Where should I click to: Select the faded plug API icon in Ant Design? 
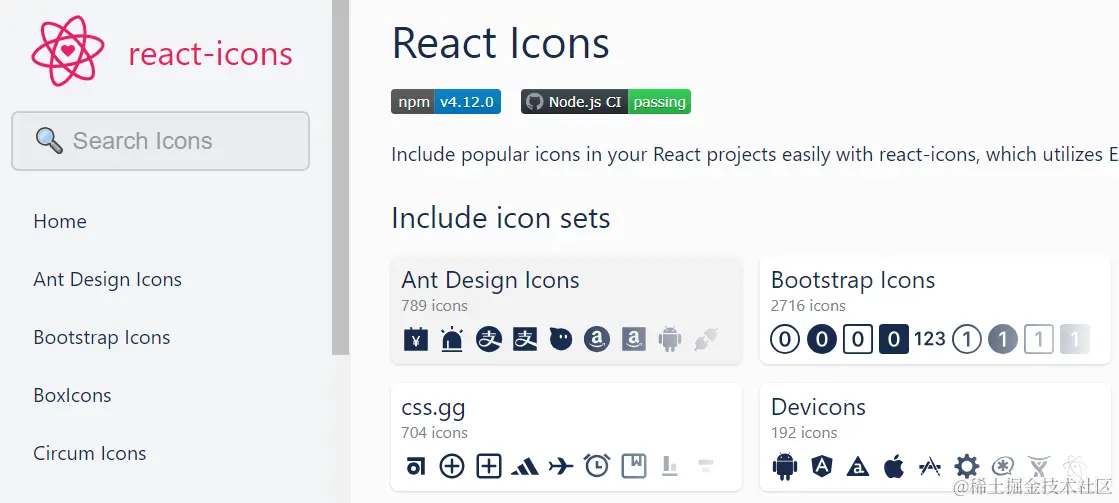click(707, 339)
